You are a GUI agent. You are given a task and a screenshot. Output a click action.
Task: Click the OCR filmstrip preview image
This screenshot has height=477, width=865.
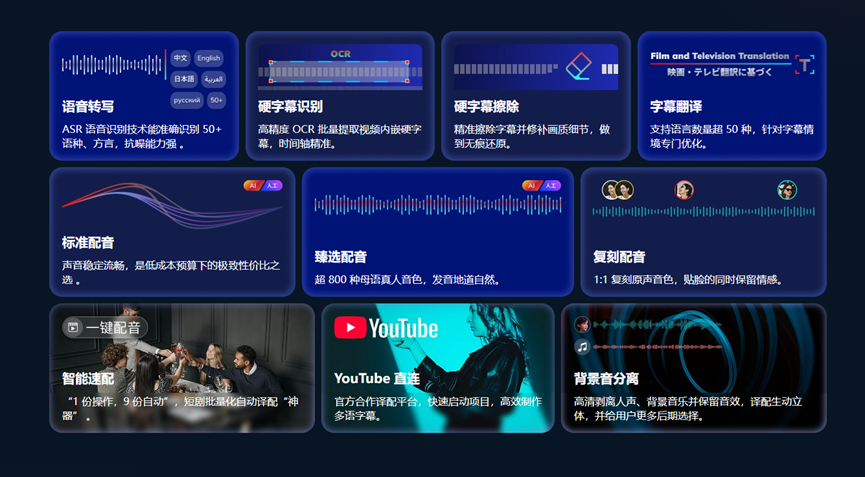[340, 68]
